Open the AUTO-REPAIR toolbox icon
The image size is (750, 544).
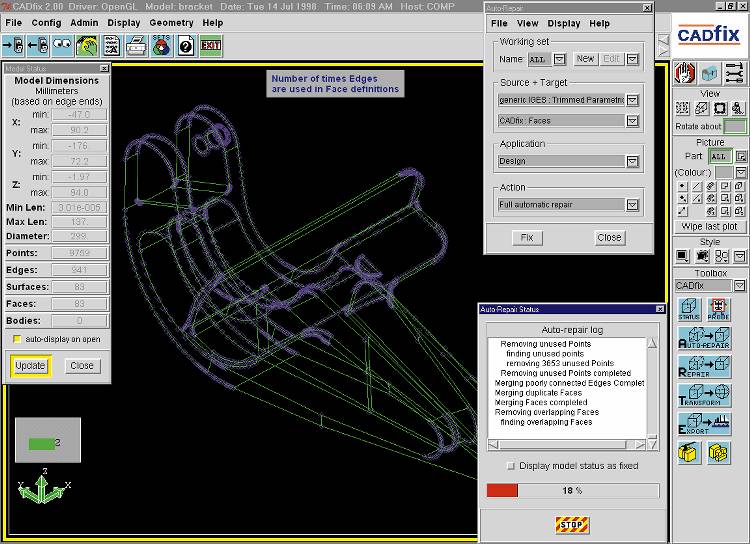(x=704, y=338)
